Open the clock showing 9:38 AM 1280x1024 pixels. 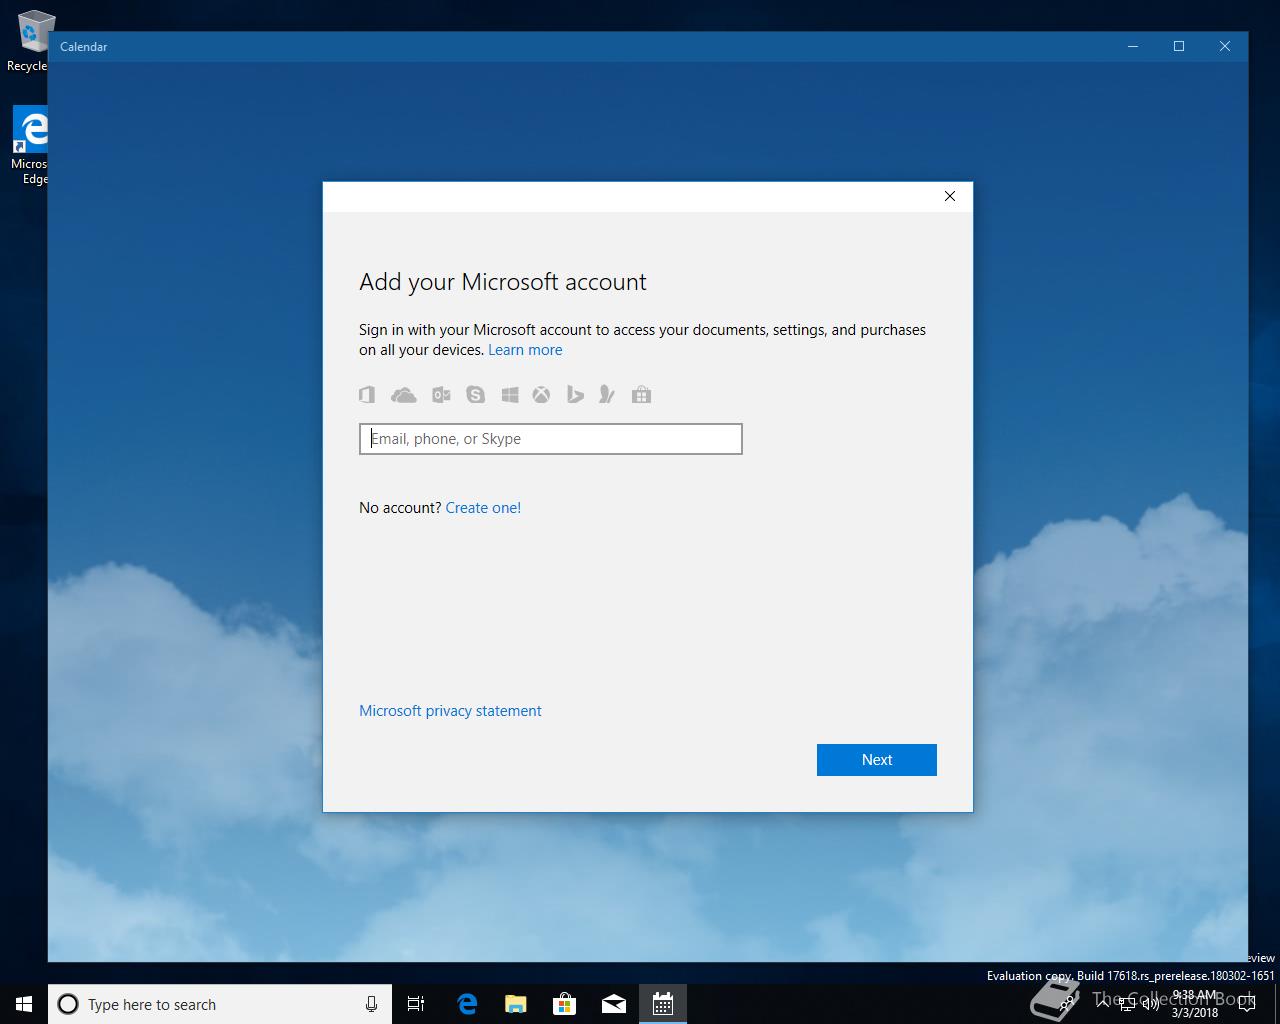pos(1196,1004)
